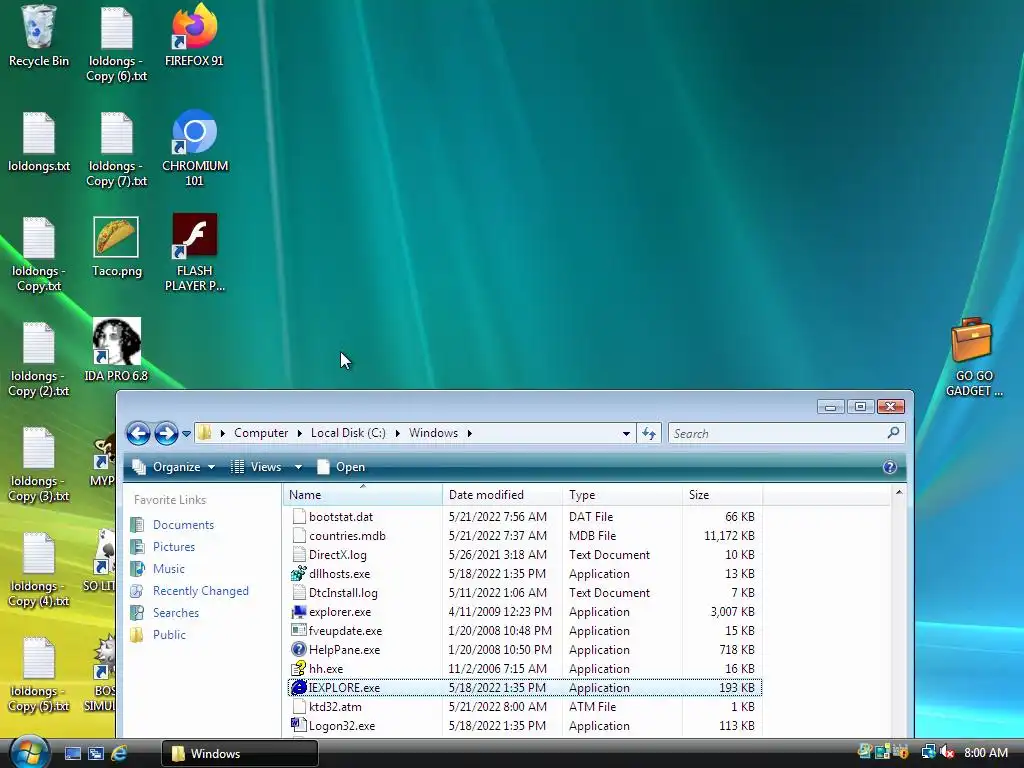Select loldongs - Copy (2).txt on desktop
This screenshot has width=1024, height=768.
39,360
